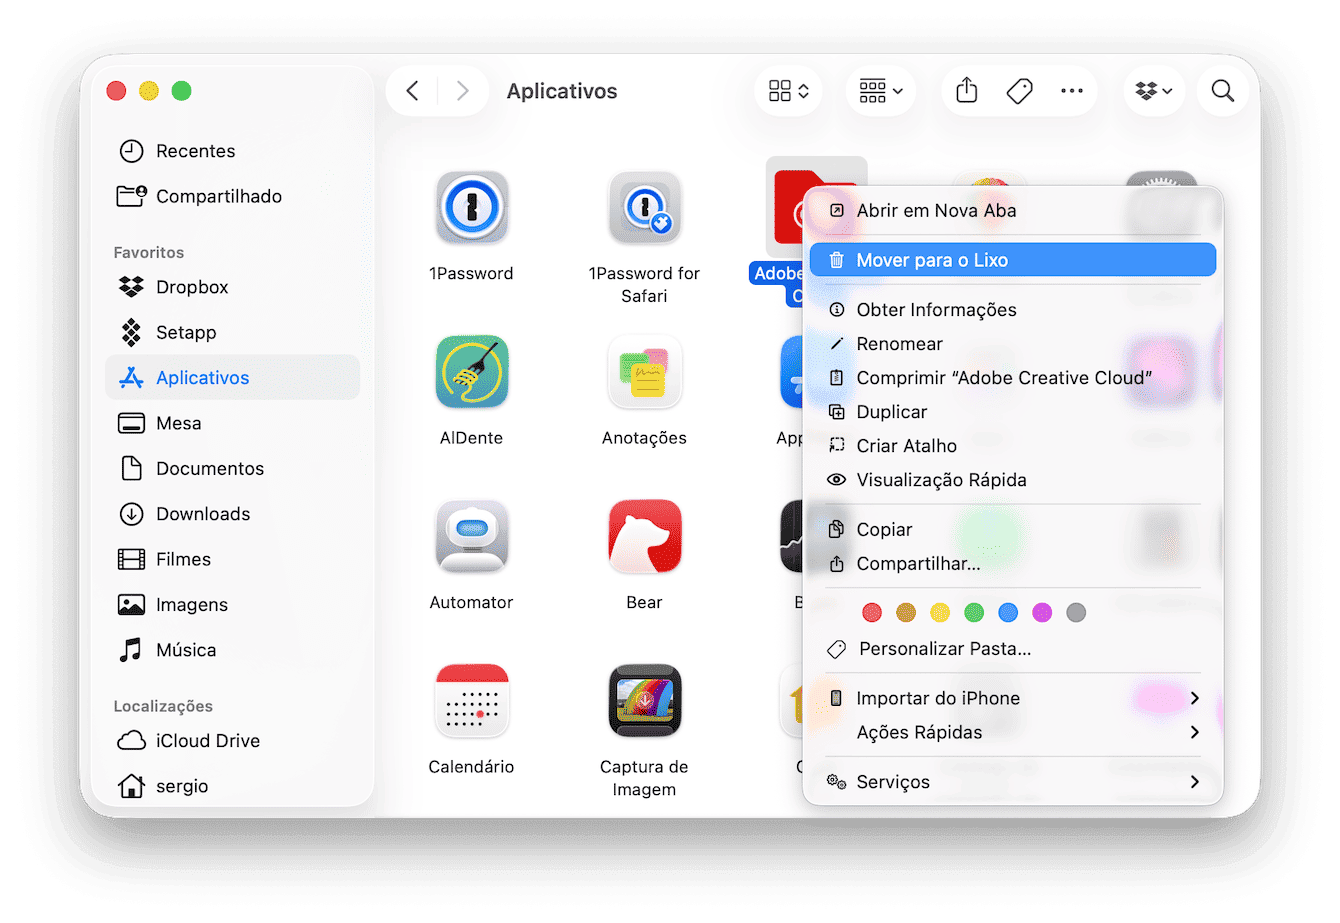
Task: Expand the Ações Rápidas submenu
Action: pos(1013,732)
